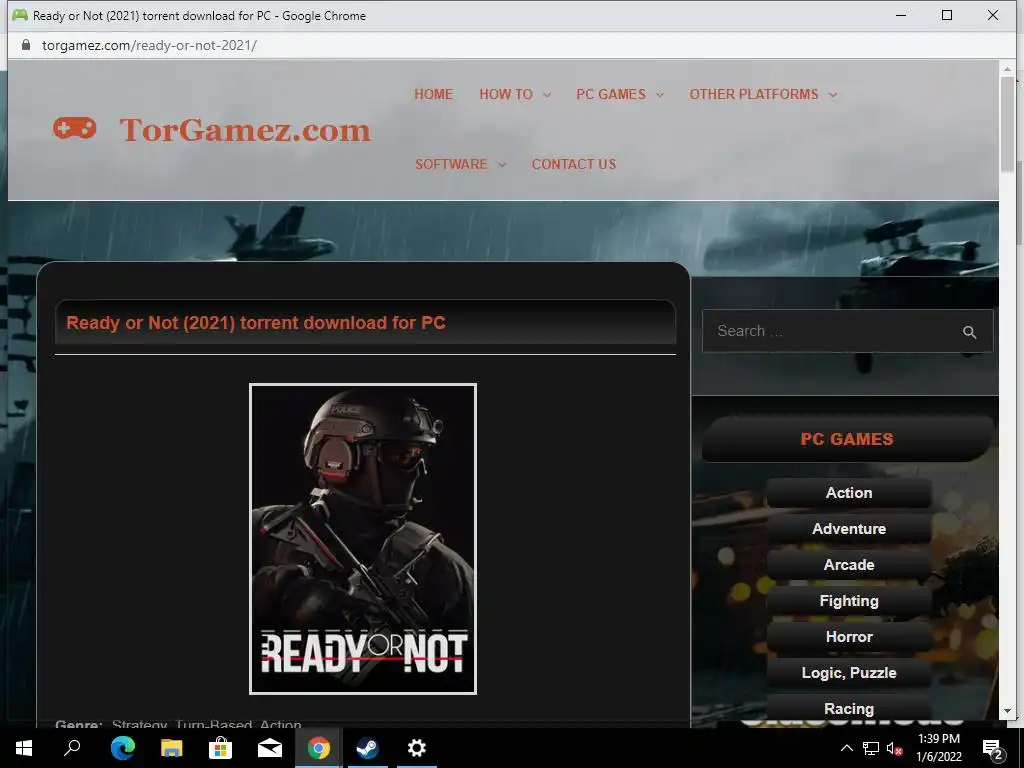Open Settings gear in taskbar
Viewport: 1024px width, 768px height.
click(x=417, y=748)
